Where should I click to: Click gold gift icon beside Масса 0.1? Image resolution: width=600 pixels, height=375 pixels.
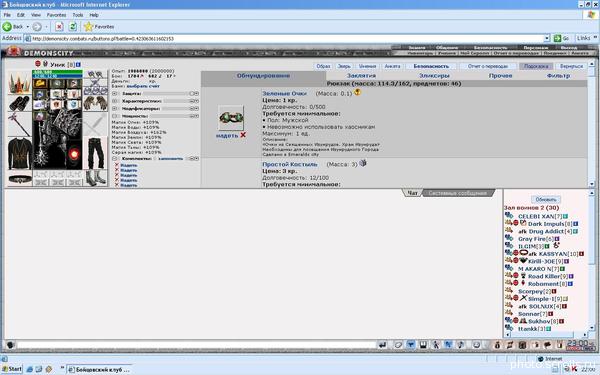pos(357,92)
